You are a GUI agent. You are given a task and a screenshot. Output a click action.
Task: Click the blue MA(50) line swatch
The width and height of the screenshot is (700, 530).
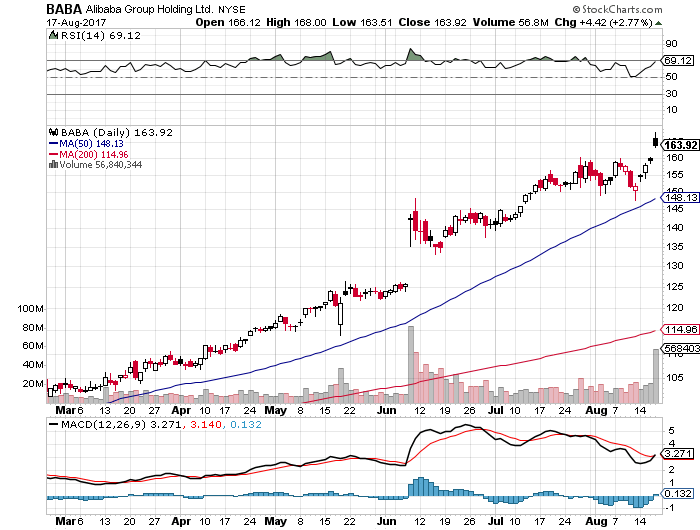(x=53, y=144)
